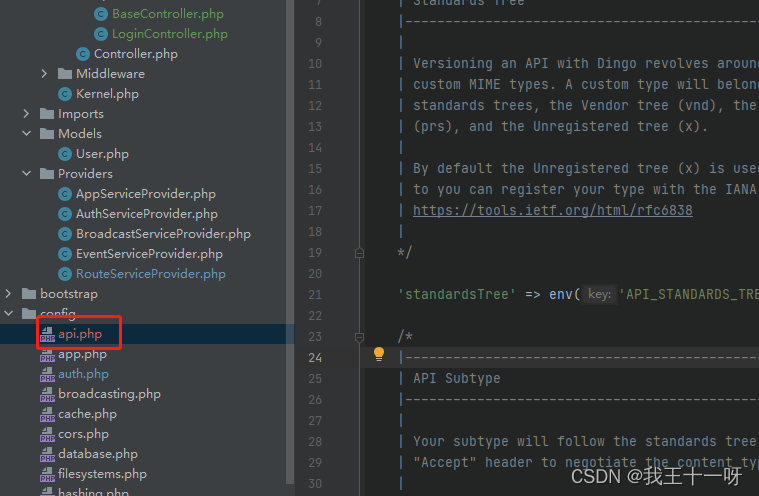
Task: Place cursor on 'API Subtype' comment text
Action: click(x=456, y=378)
